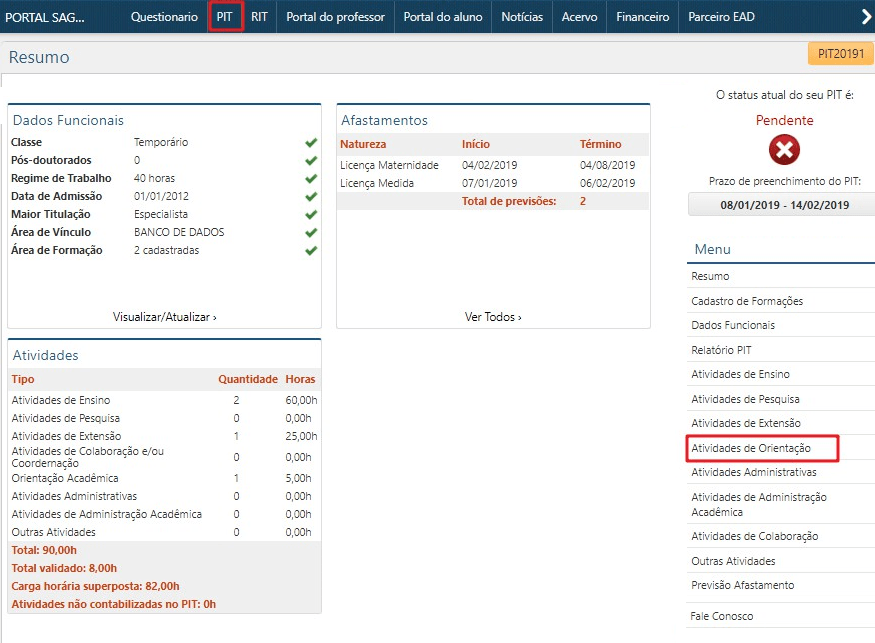Open Cadastro de Formações from the menu
Image resolution: width=875 pixels, height=643 pixels.
click(747, 301)
